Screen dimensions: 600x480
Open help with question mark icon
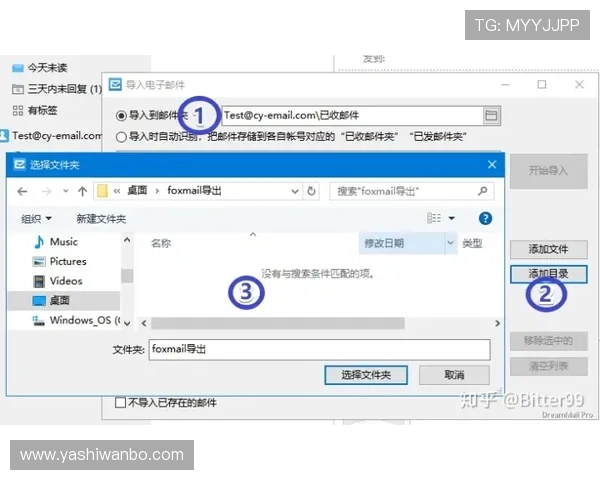tap(485, 219)
